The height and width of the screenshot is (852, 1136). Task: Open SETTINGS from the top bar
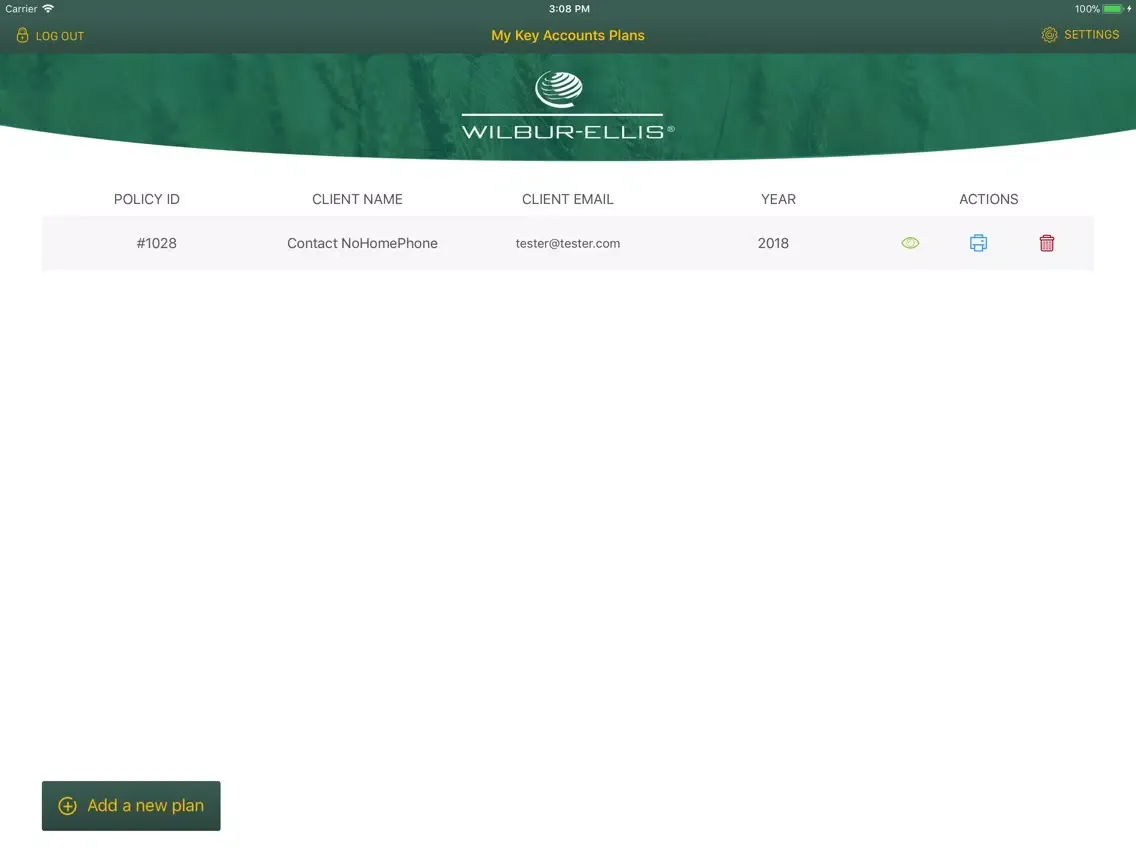[x=1080, y=35]
